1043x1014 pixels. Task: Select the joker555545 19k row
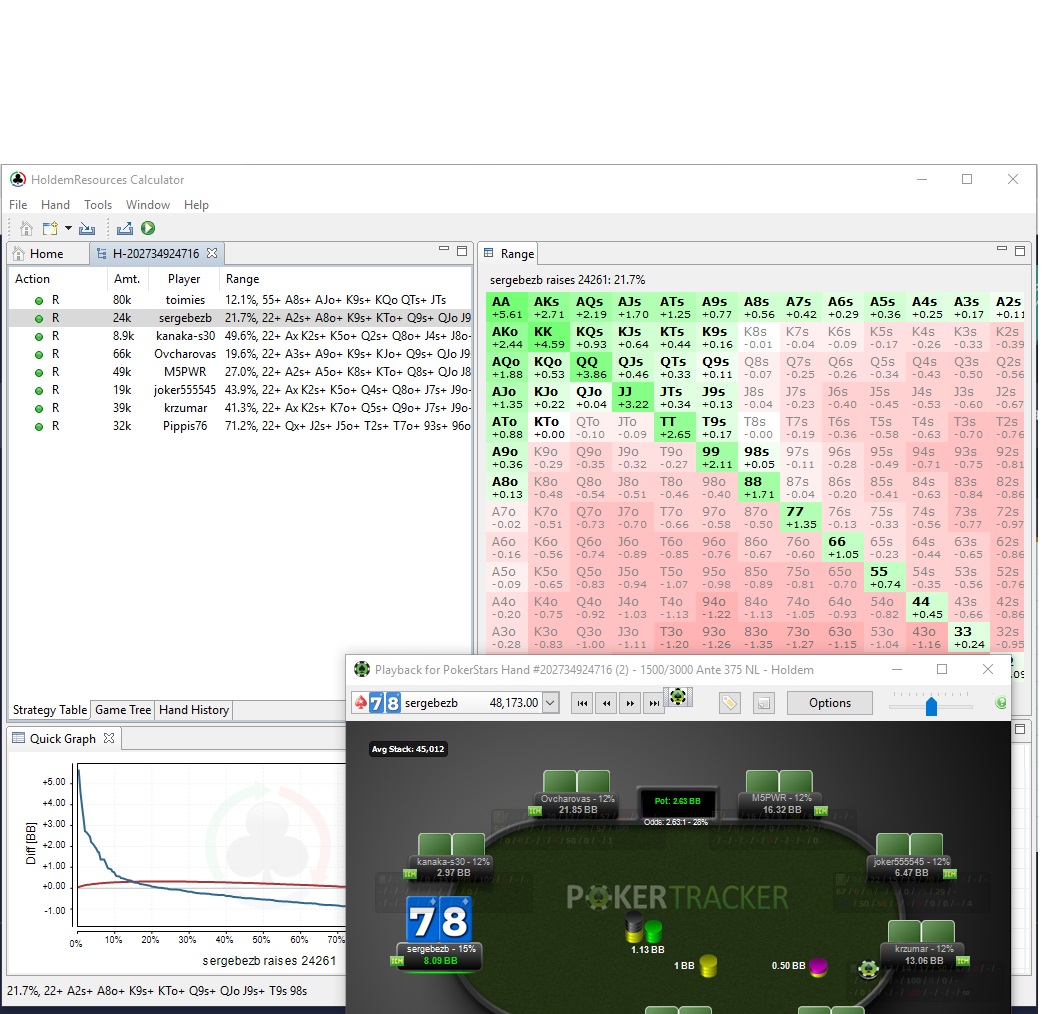[x=240, y=390]
